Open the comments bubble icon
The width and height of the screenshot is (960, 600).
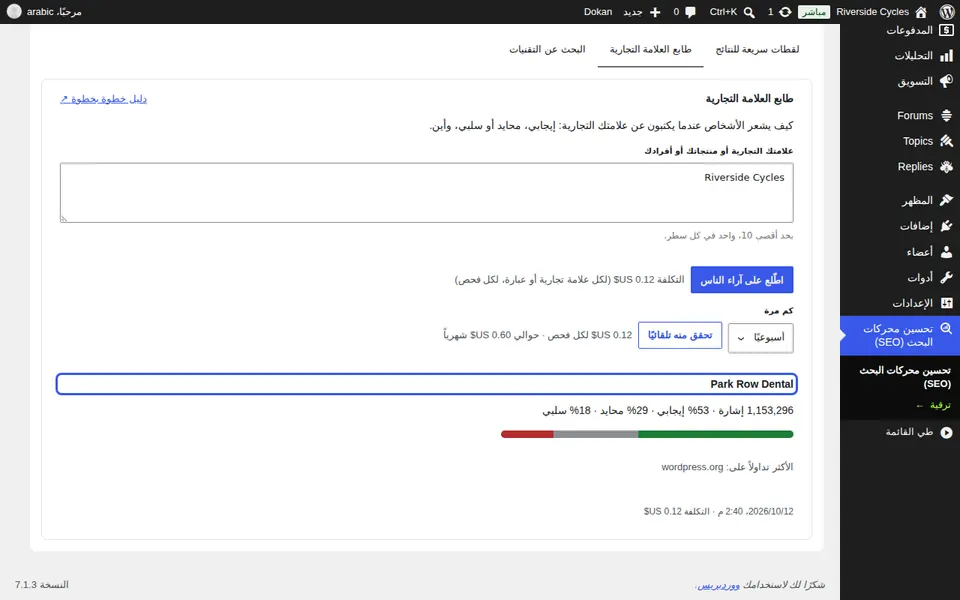click(691, 12)
